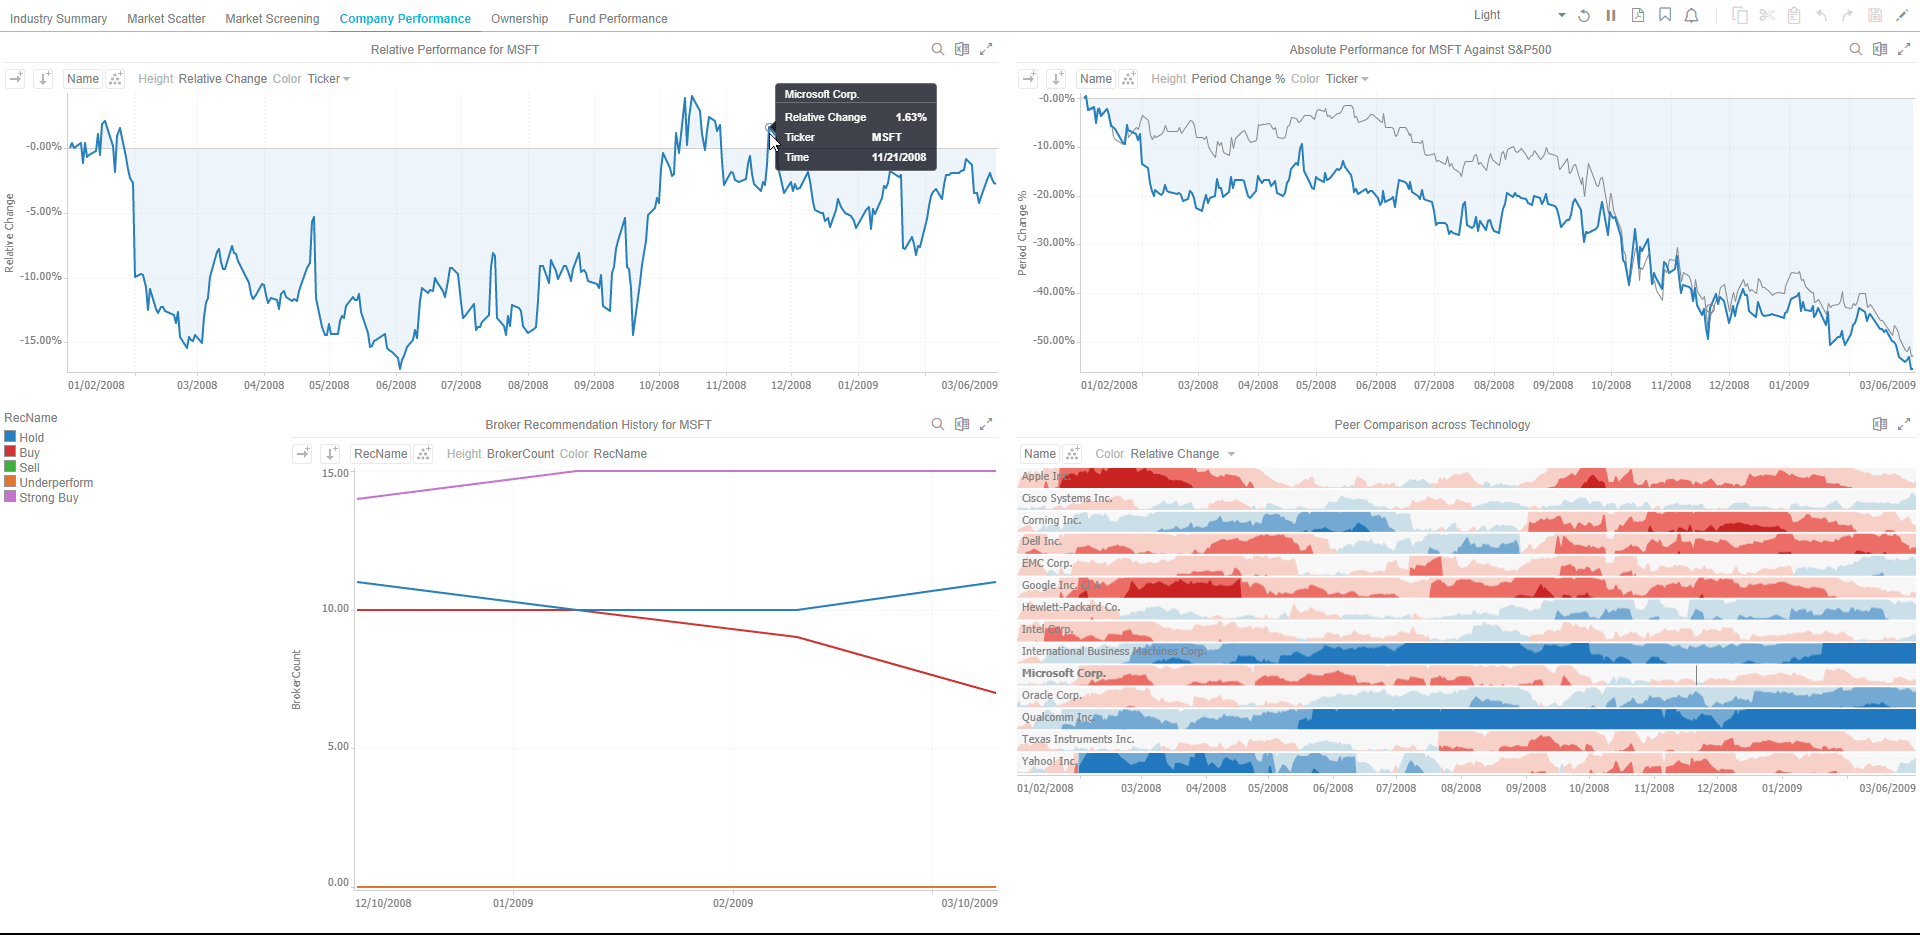The image size is (1920, 935).
Task: Maximize the Broker Recommendation History panel
Action: pyautogui.click(x=986, y=424)
